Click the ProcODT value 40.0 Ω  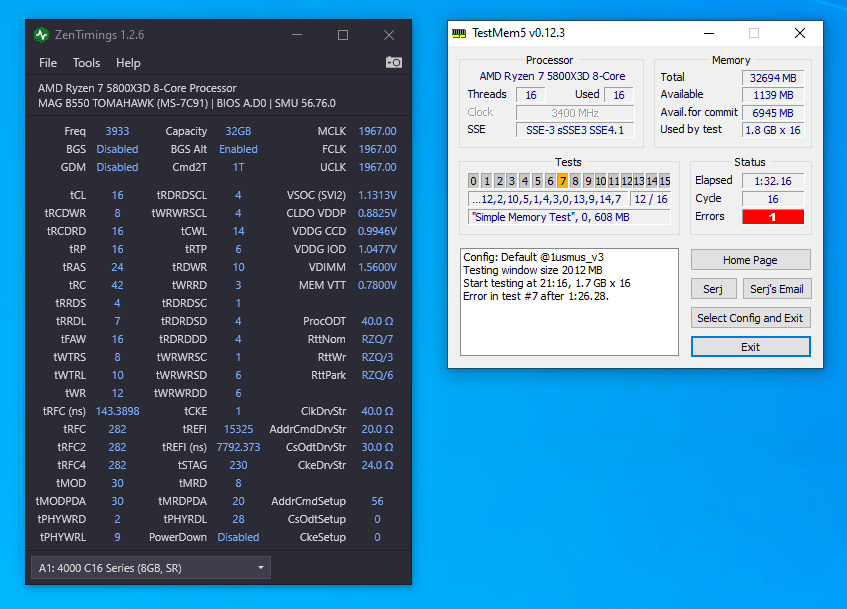[x=377, y=321]
